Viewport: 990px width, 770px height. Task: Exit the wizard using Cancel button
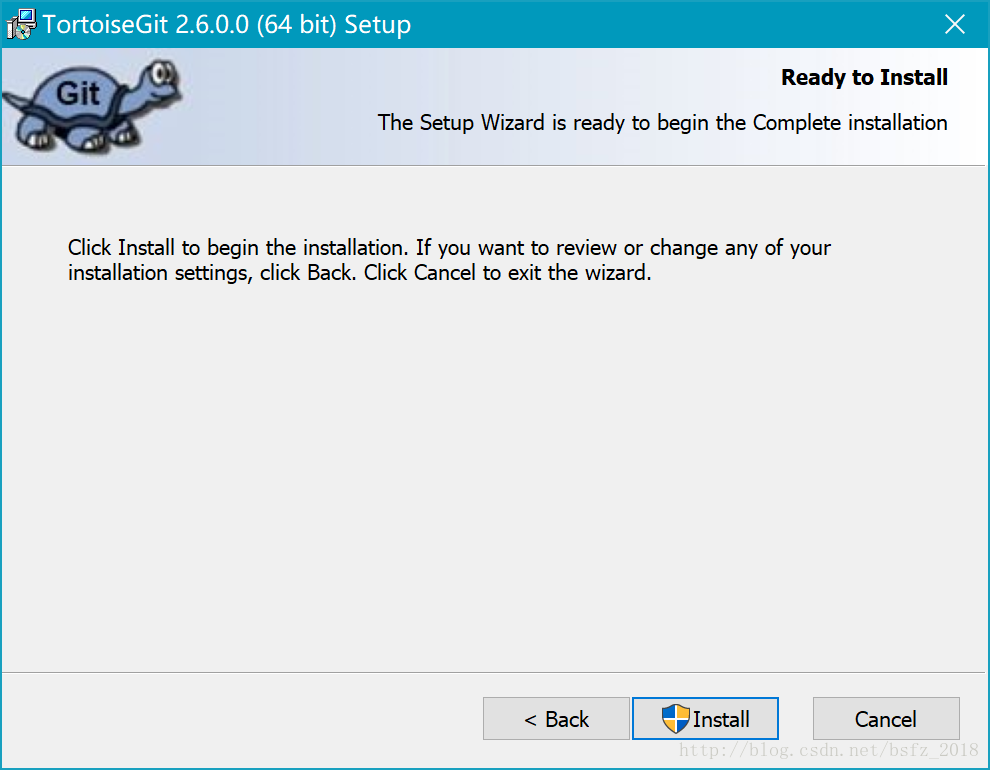886,718
